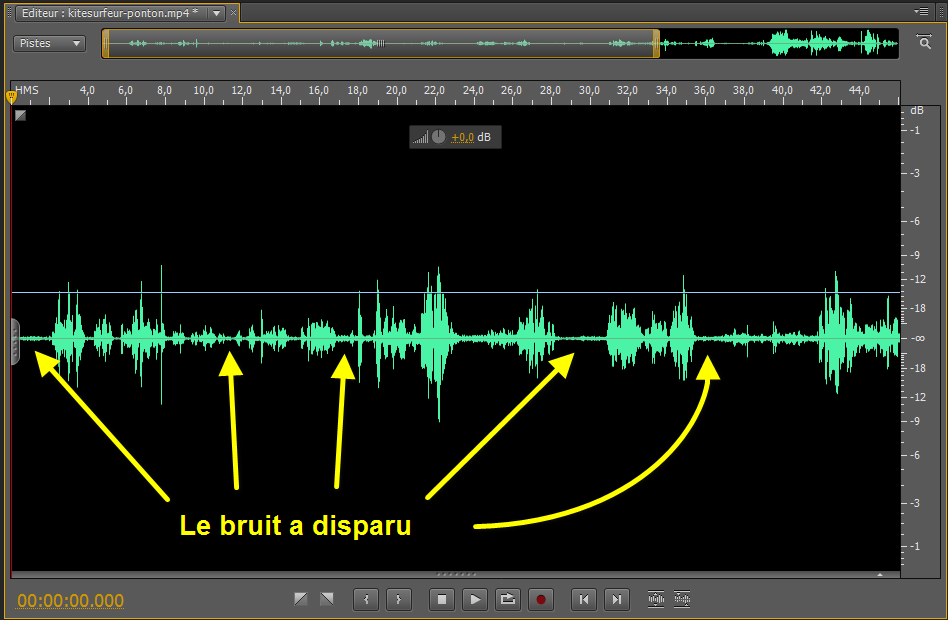The width and height of the screenshot is (948, 620).
Task: Click the panel grip dots left of editor tab
Action: pos(9,13)
